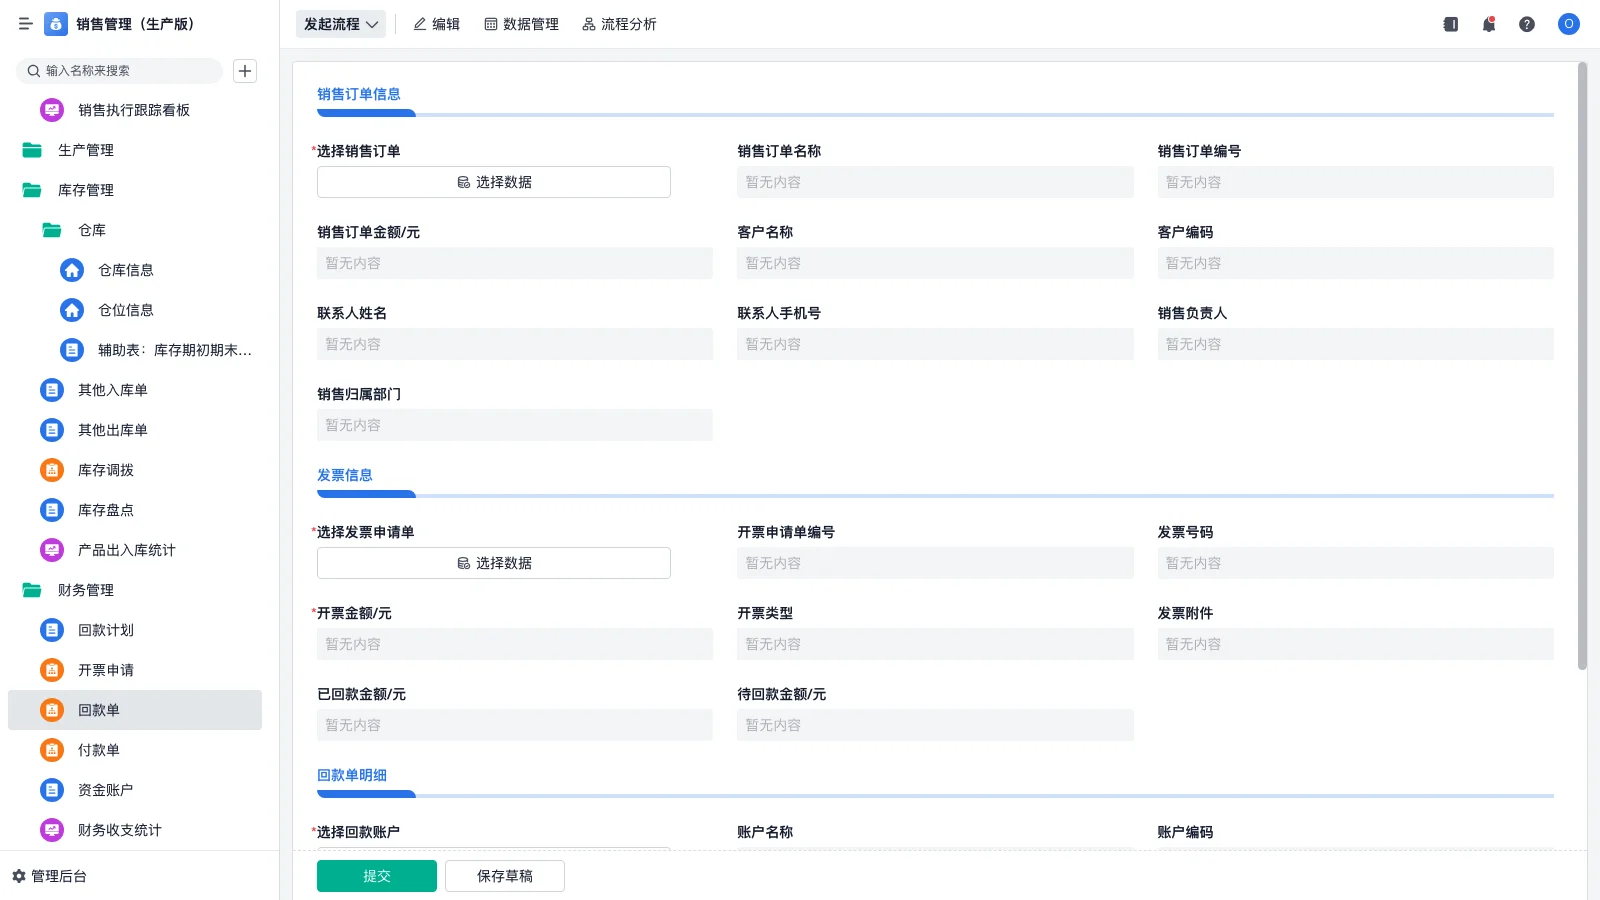Image resolution: width=1600 pixels, height=900 pixels.
Task: Click the help question mark icon
Action: tap(1527, 24)
